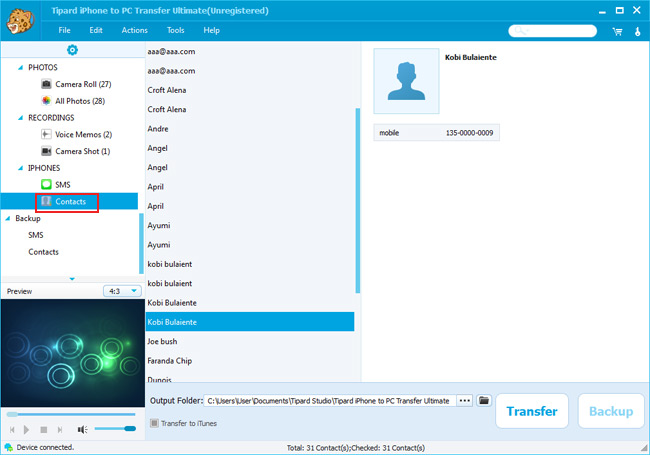Click the small arrow below sidebar tree

click(72, 279)
